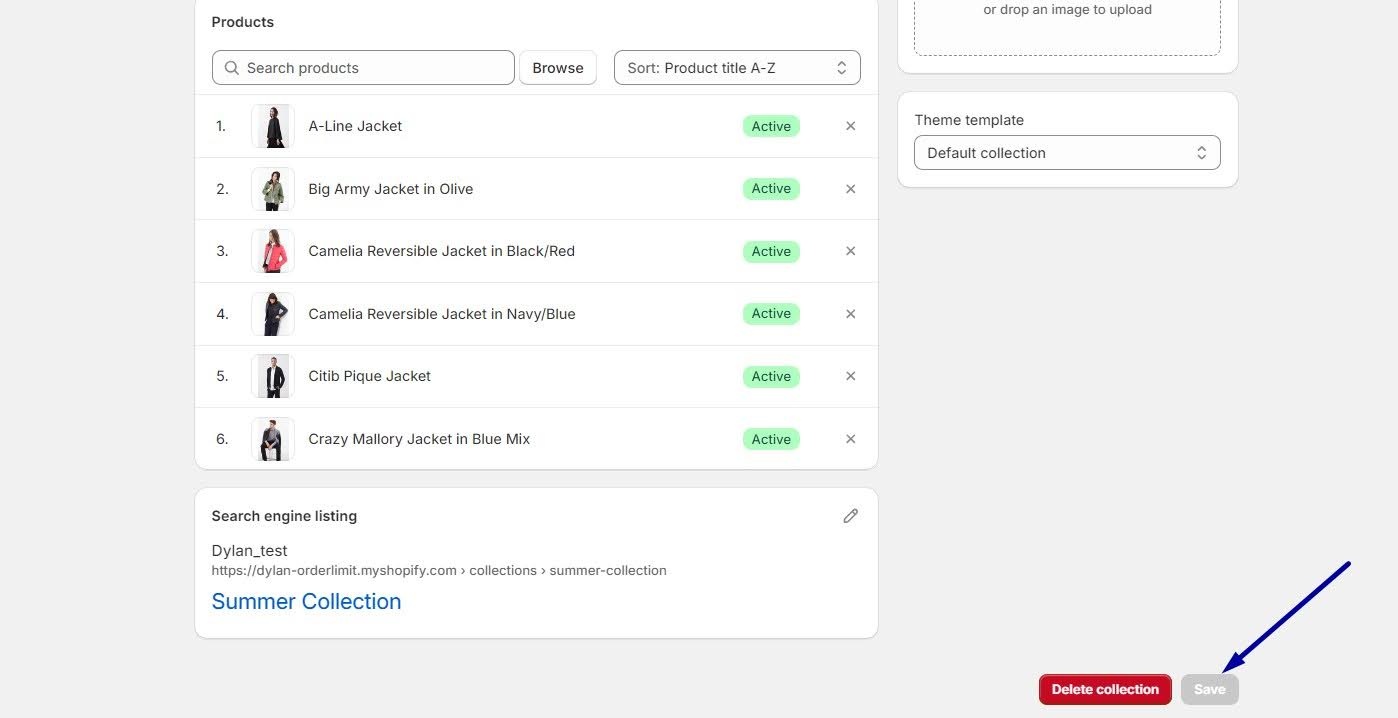
Task: Open Camelia Black/Red jacket thumbnail
Action: tap(273, 251)
